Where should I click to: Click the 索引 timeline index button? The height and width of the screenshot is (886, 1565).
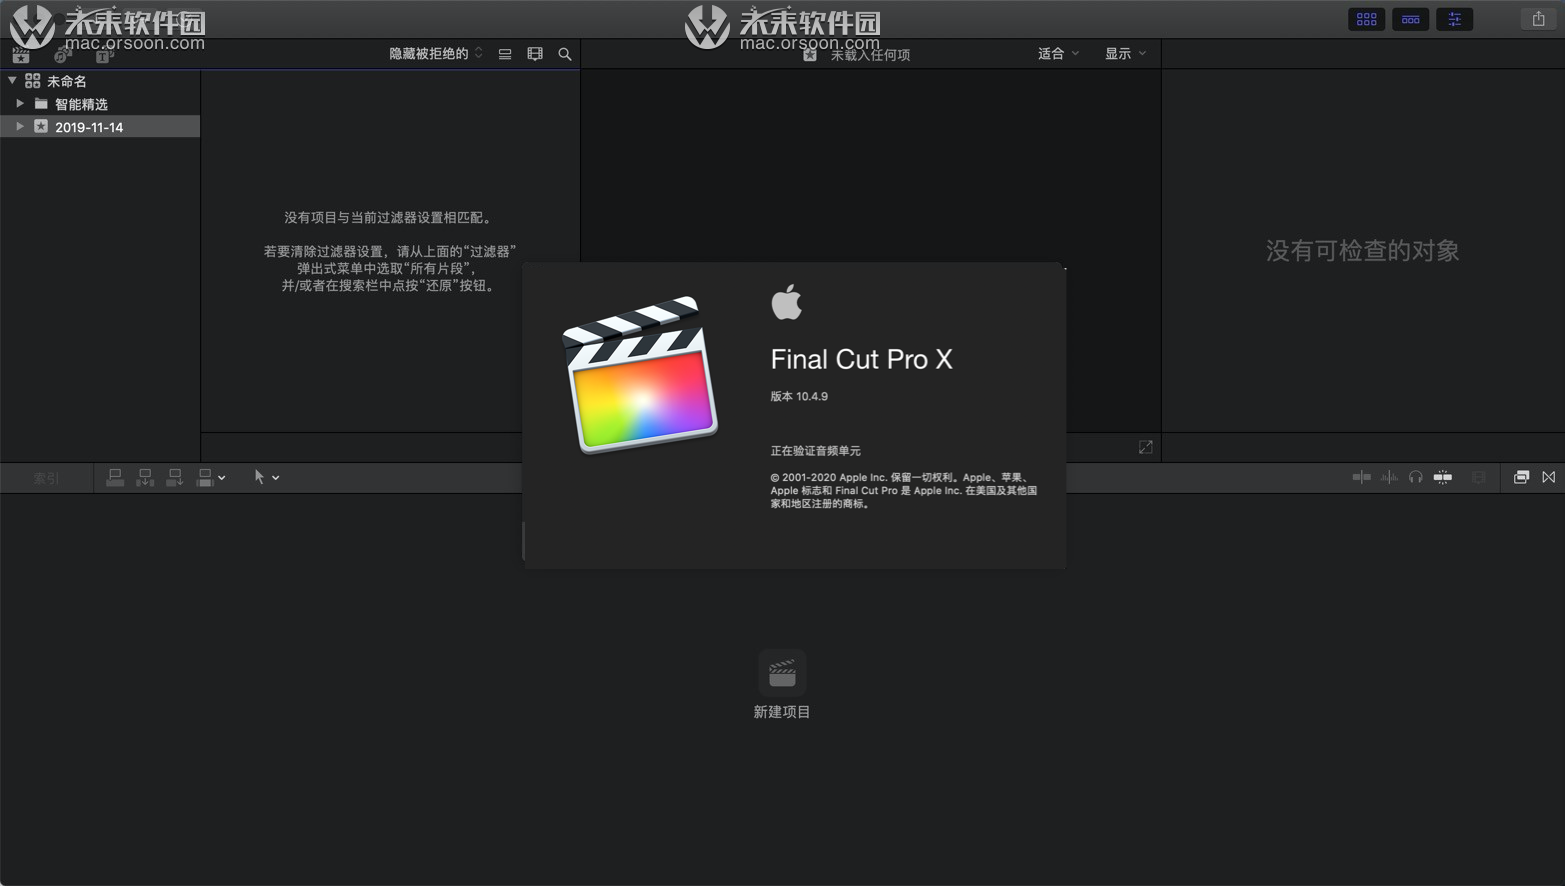pos(47,478)
